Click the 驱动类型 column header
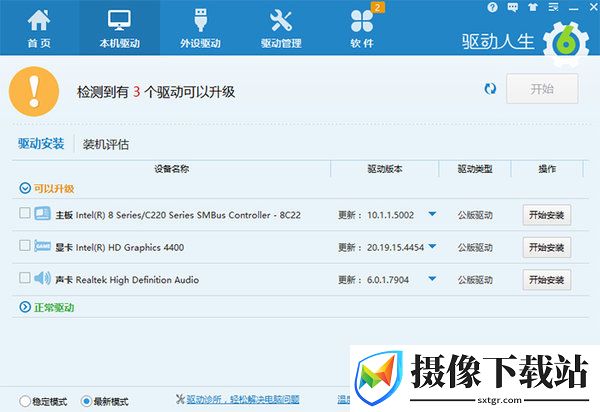This screenshot has height=412, width=600. tap(475, 169)
